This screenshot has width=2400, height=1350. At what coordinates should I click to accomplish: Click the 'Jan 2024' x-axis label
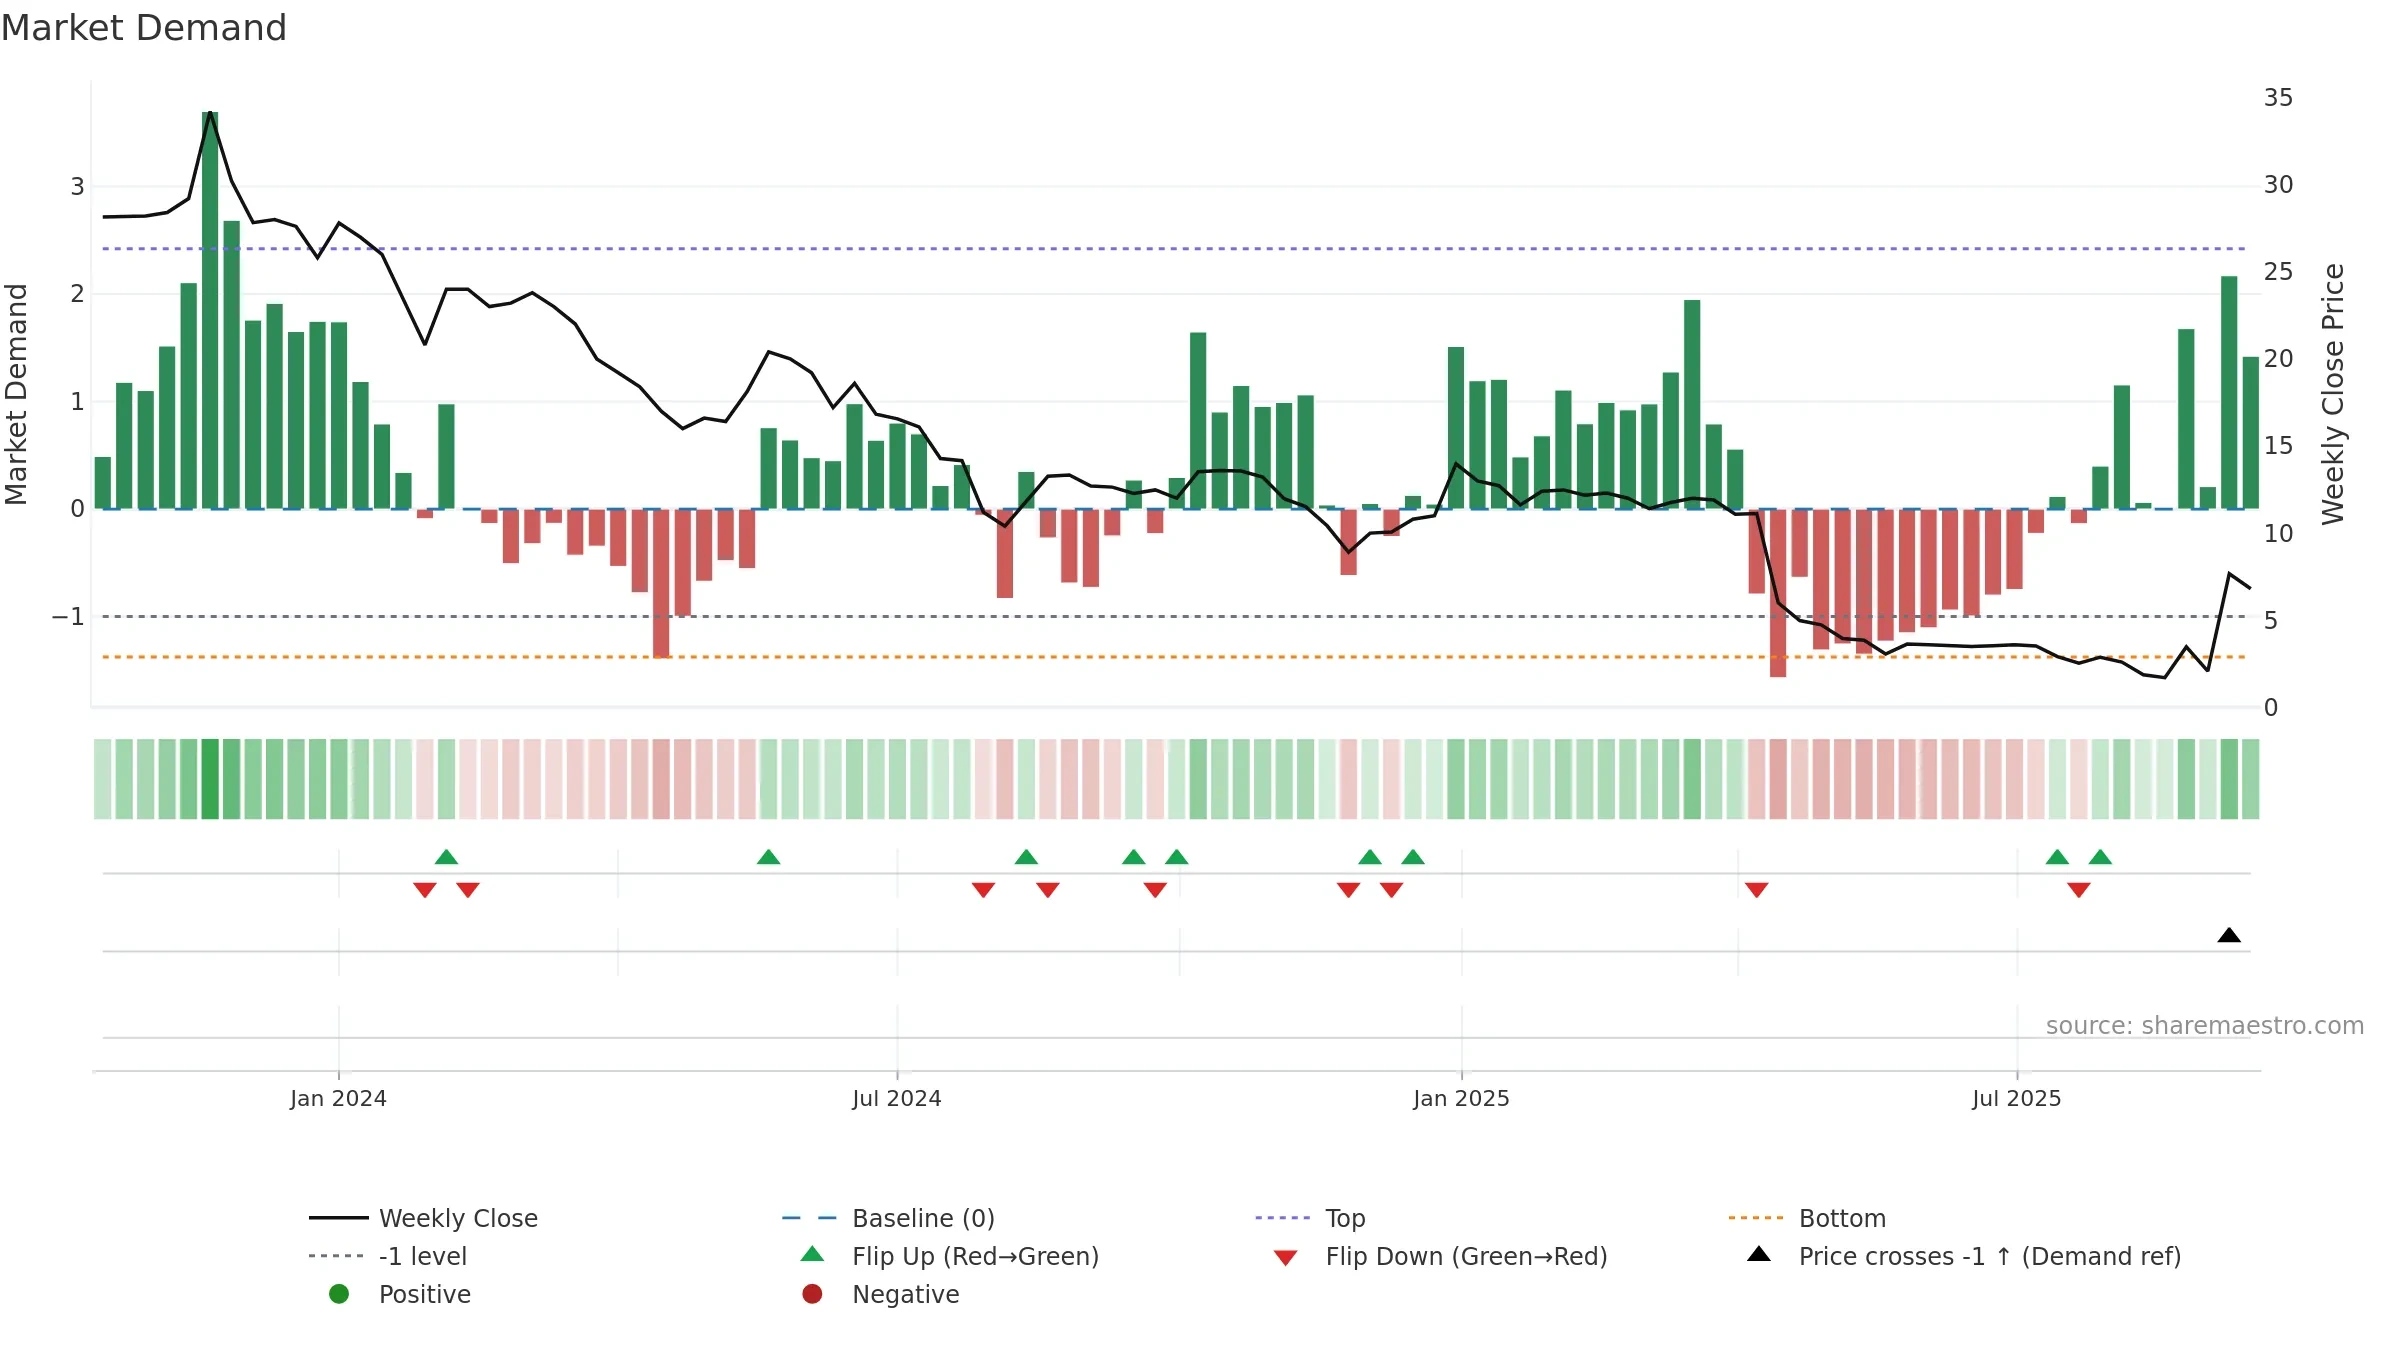click(338, 1098)
